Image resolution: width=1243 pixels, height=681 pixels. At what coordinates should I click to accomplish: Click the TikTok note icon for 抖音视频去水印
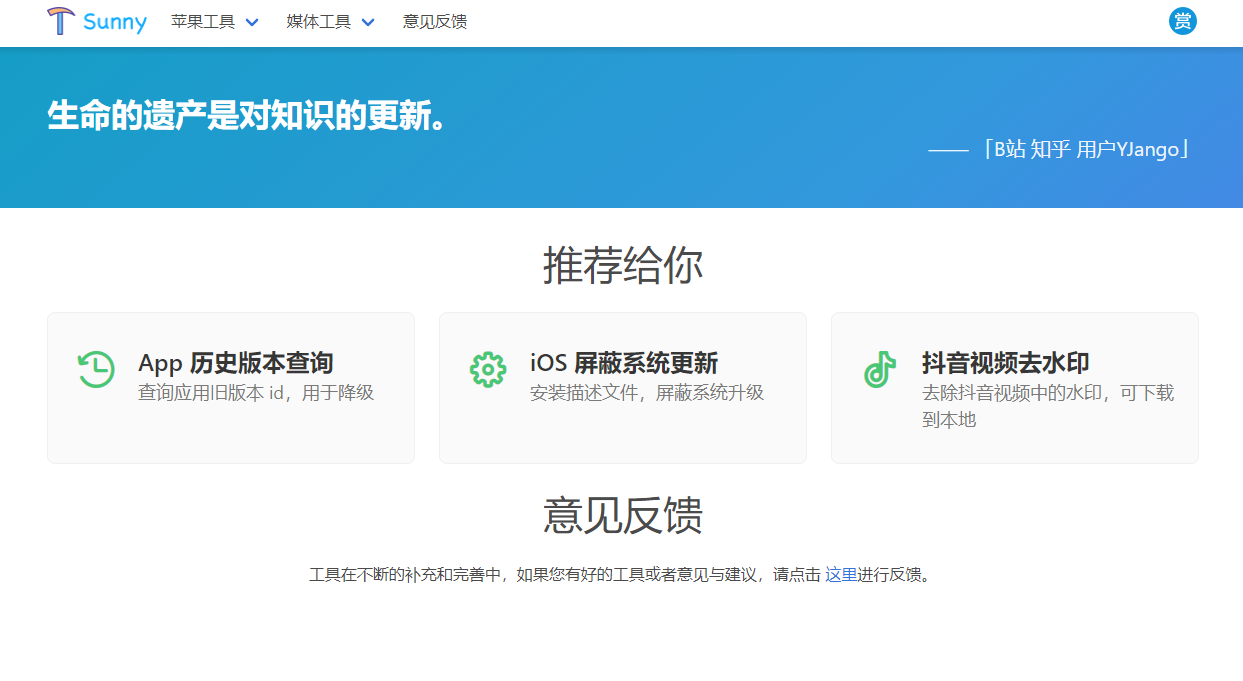(x=880, y=369)
